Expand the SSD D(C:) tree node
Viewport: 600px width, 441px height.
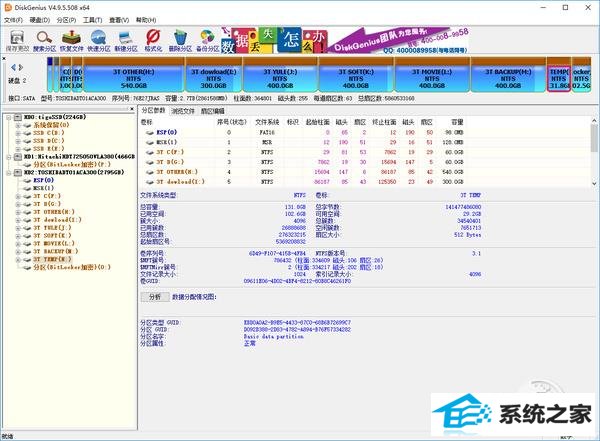pos(18,141)
